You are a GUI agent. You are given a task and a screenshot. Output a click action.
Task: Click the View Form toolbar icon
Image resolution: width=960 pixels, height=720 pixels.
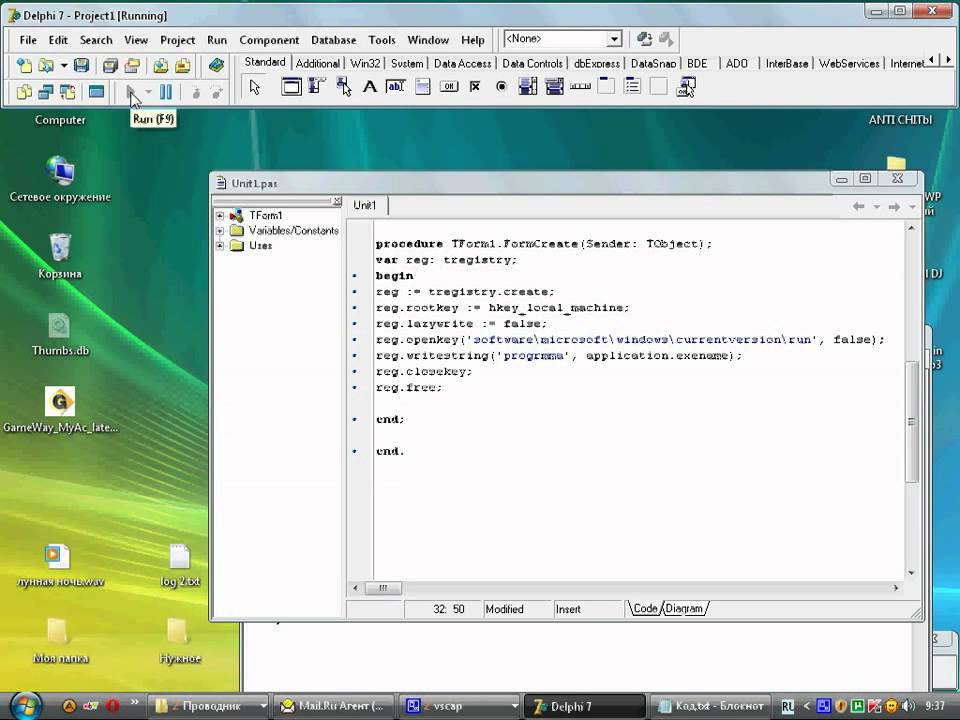46,92
